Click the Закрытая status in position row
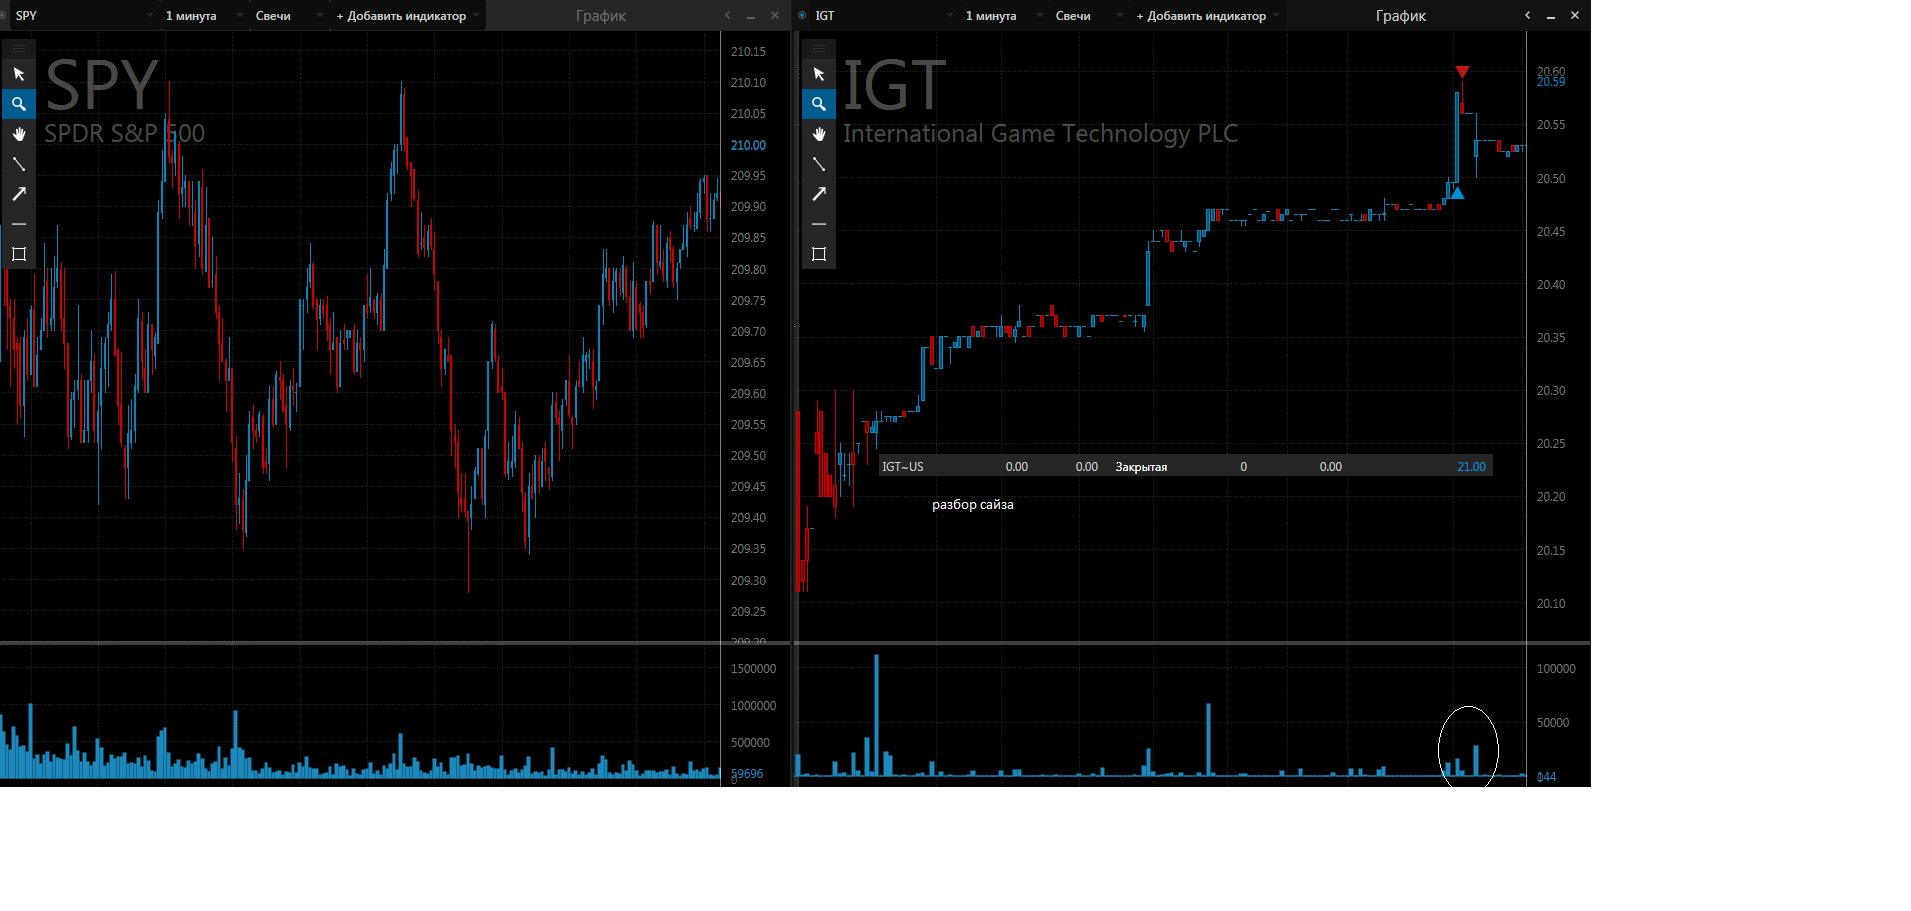The height and width of the screenshot is (911, 1911). click(1141, 467)
